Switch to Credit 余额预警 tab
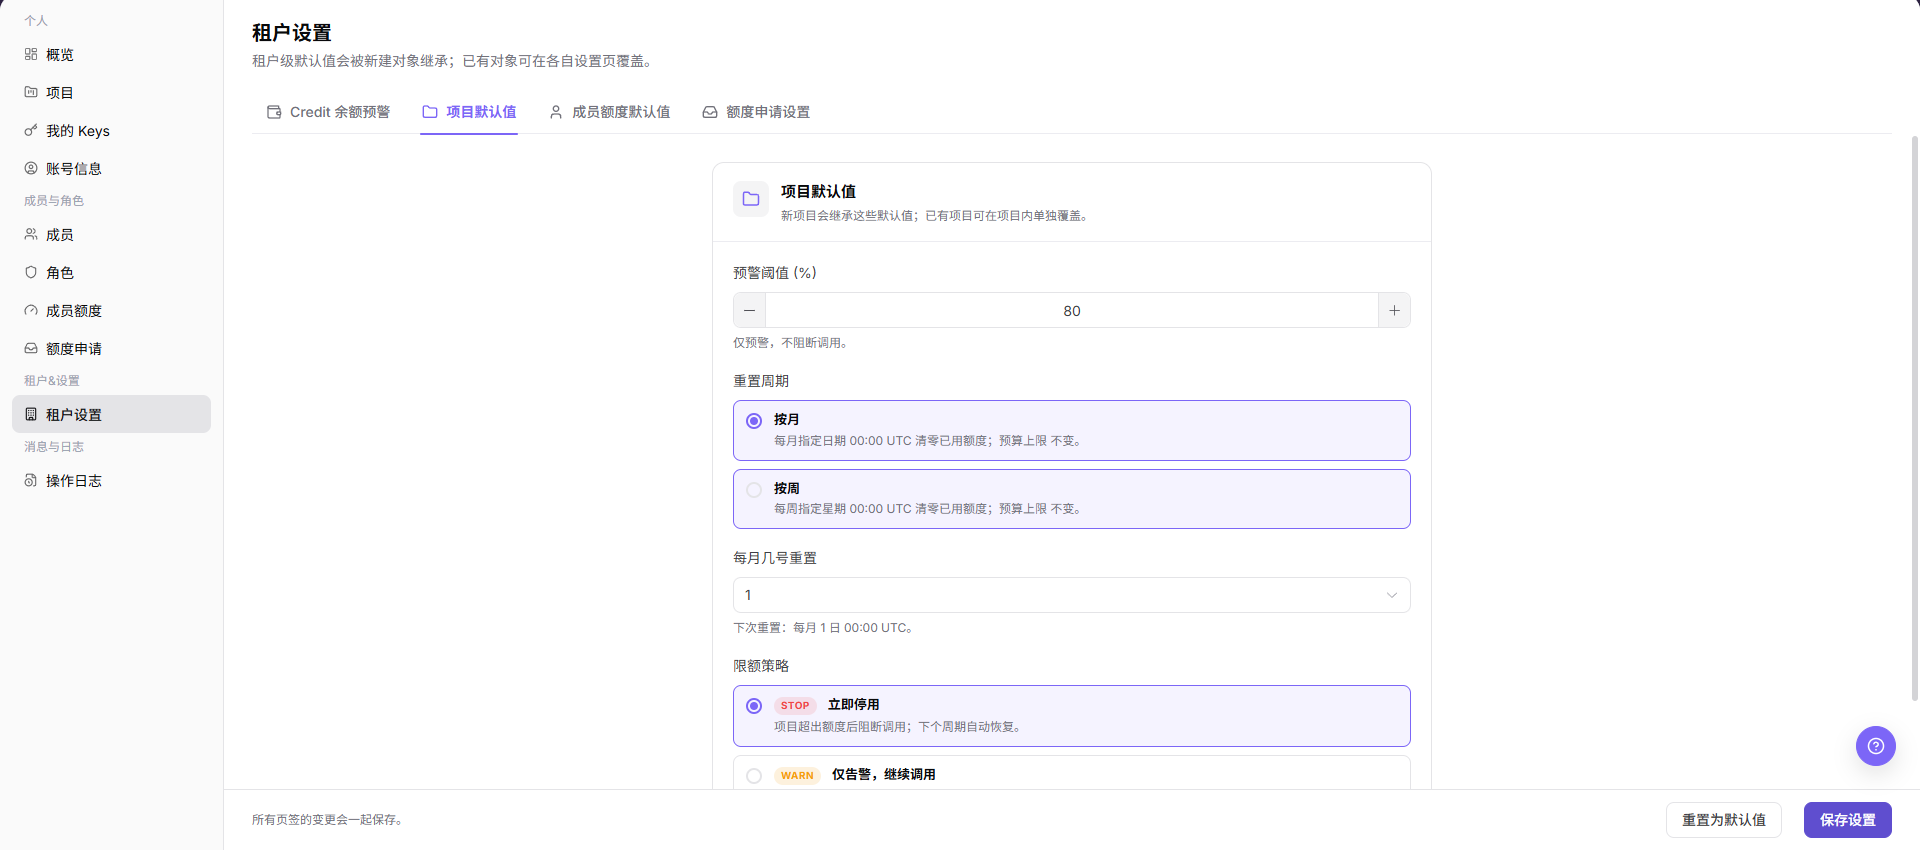Image resolution: width=1920 pixels, height=850 pixels. (328, 112)
